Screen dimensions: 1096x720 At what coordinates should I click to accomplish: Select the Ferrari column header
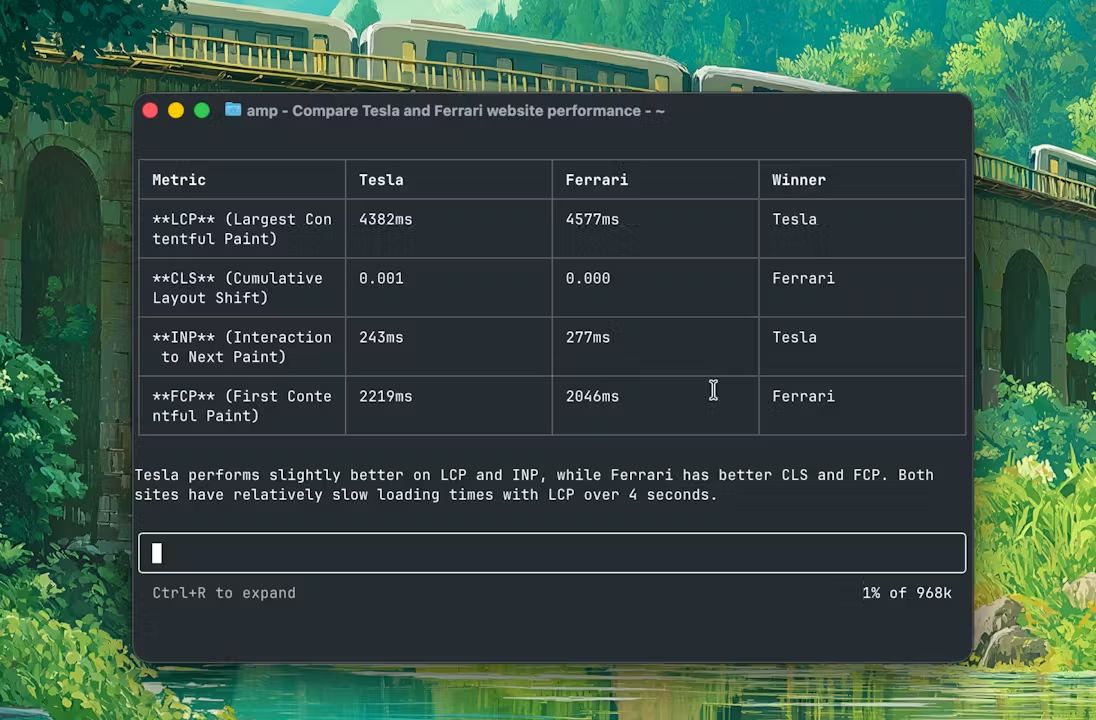click(596, 179)
